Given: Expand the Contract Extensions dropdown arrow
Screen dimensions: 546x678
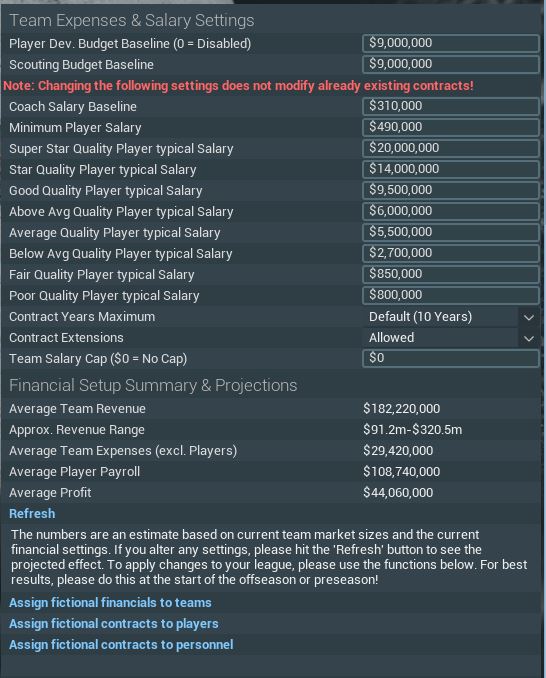Looking at the screenshot, I should [x=528, y=338].
